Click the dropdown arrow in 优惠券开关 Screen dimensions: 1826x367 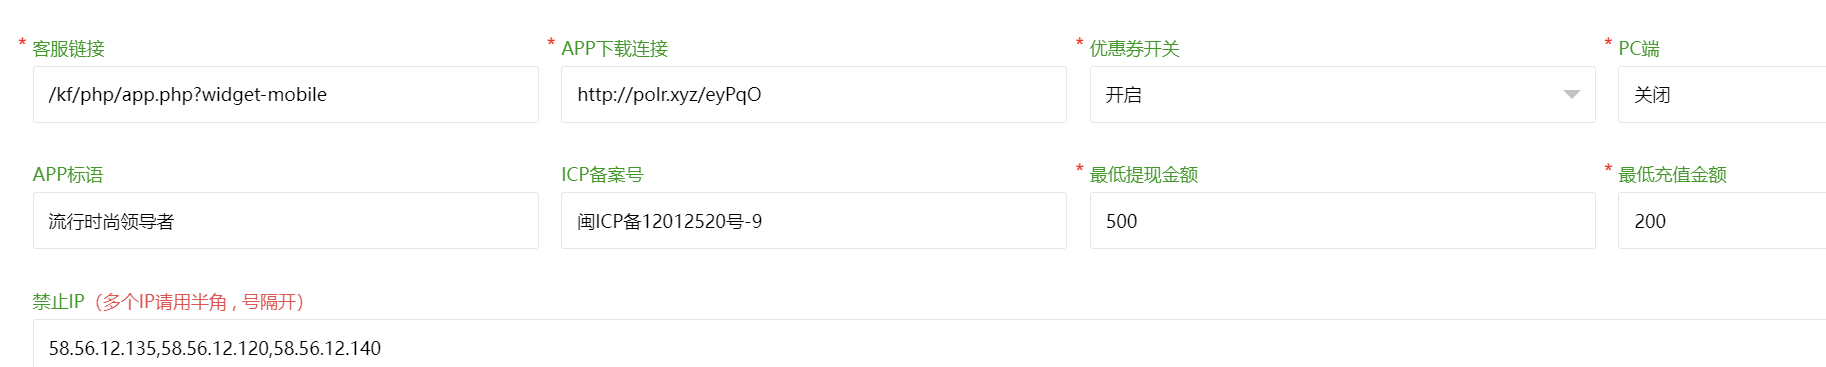(1571, 95)
